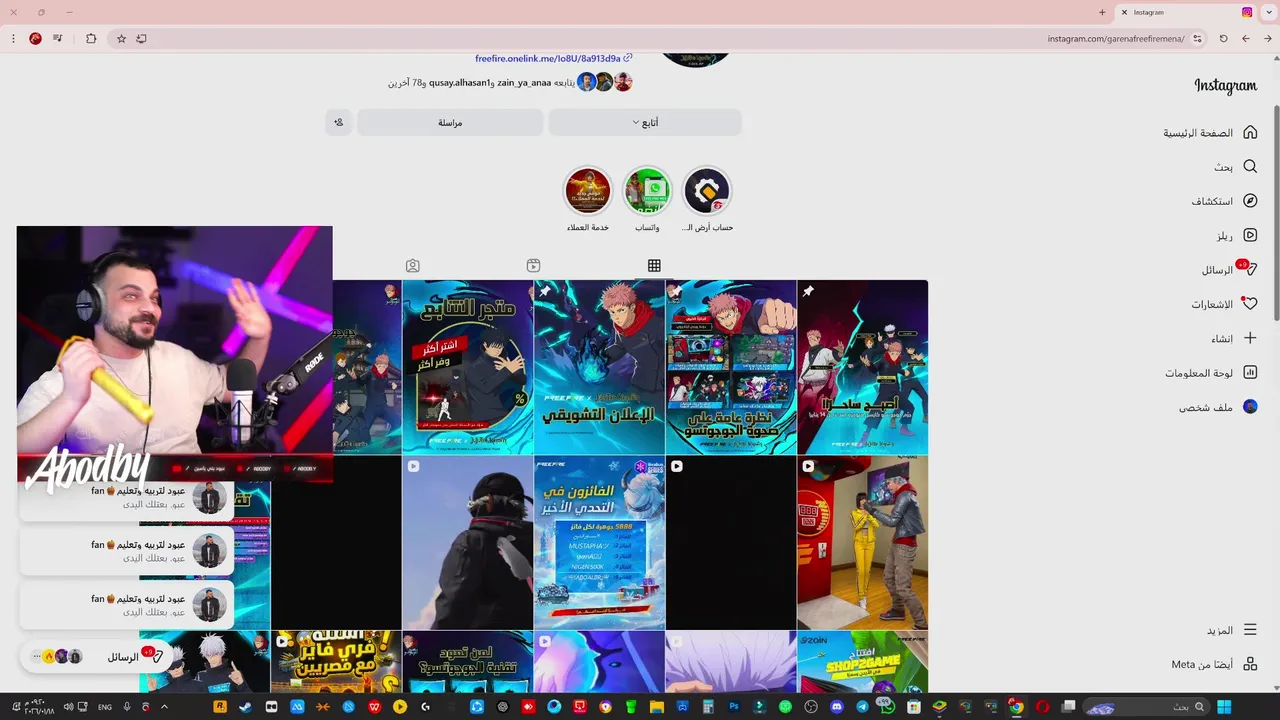1280x720 pixels.
Task: Bookmark this page with the star icon
Action: click(121, 39)
